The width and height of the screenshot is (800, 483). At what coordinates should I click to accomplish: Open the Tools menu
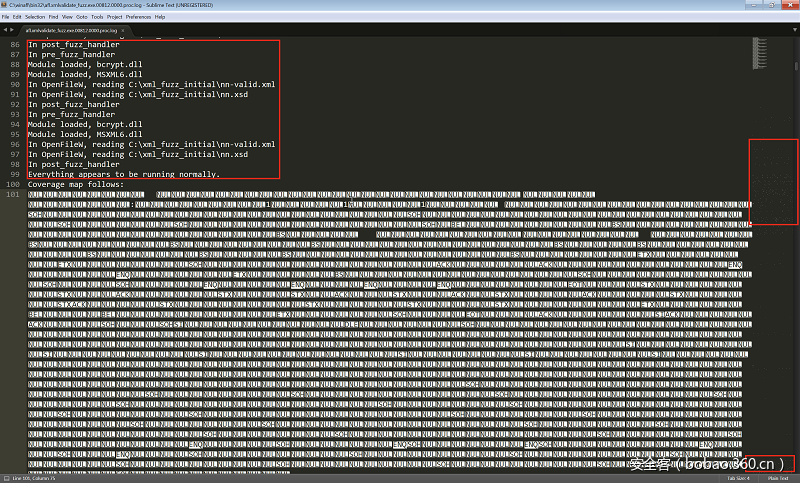[x=97, y=17]
